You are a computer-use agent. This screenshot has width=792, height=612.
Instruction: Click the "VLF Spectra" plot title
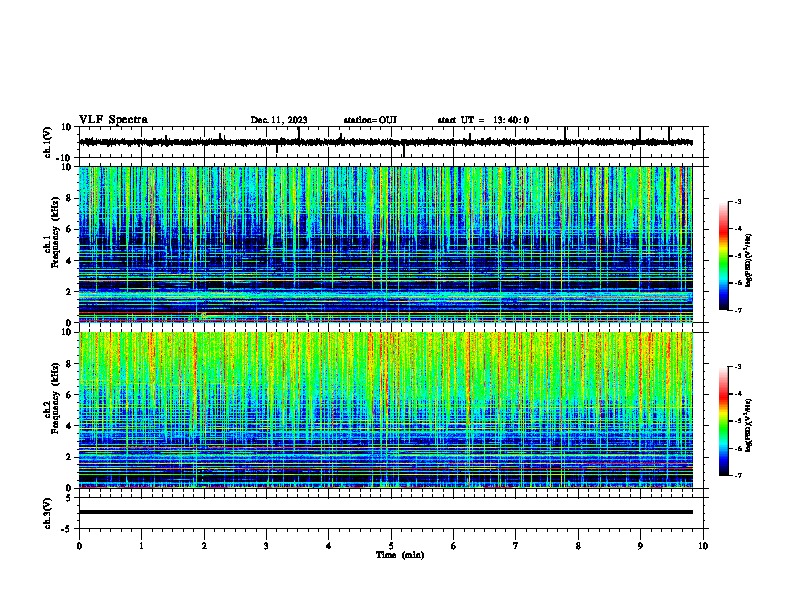pyautogui.click(x=113, y=120)
